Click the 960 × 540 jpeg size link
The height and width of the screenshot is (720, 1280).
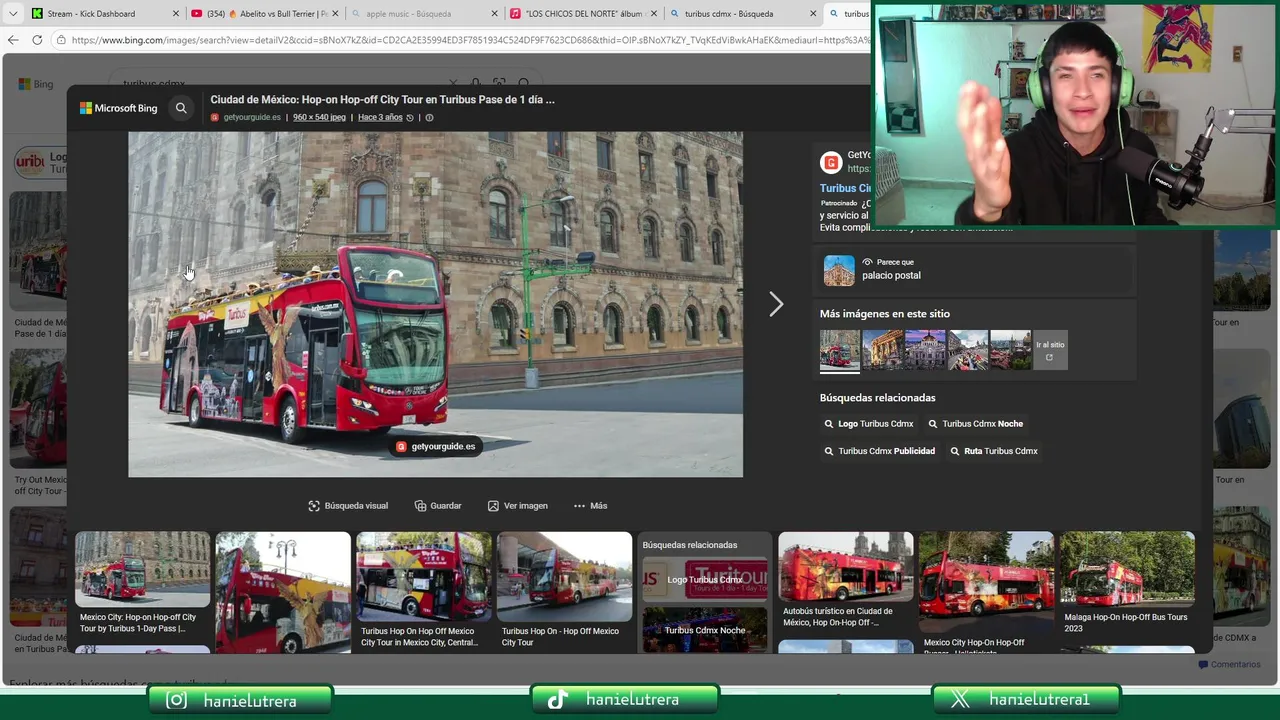tap(319, 117)
